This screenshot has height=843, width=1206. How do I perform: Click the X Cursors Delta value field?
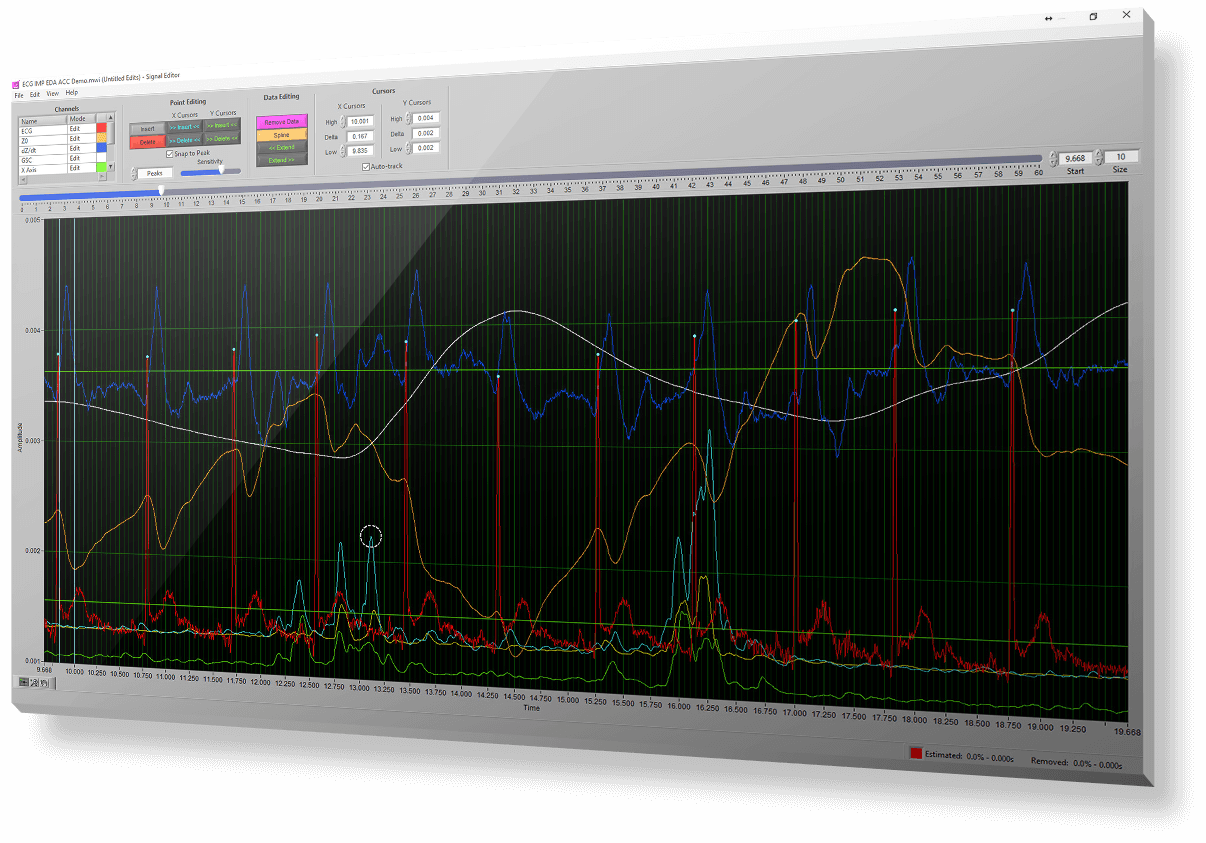360,136
